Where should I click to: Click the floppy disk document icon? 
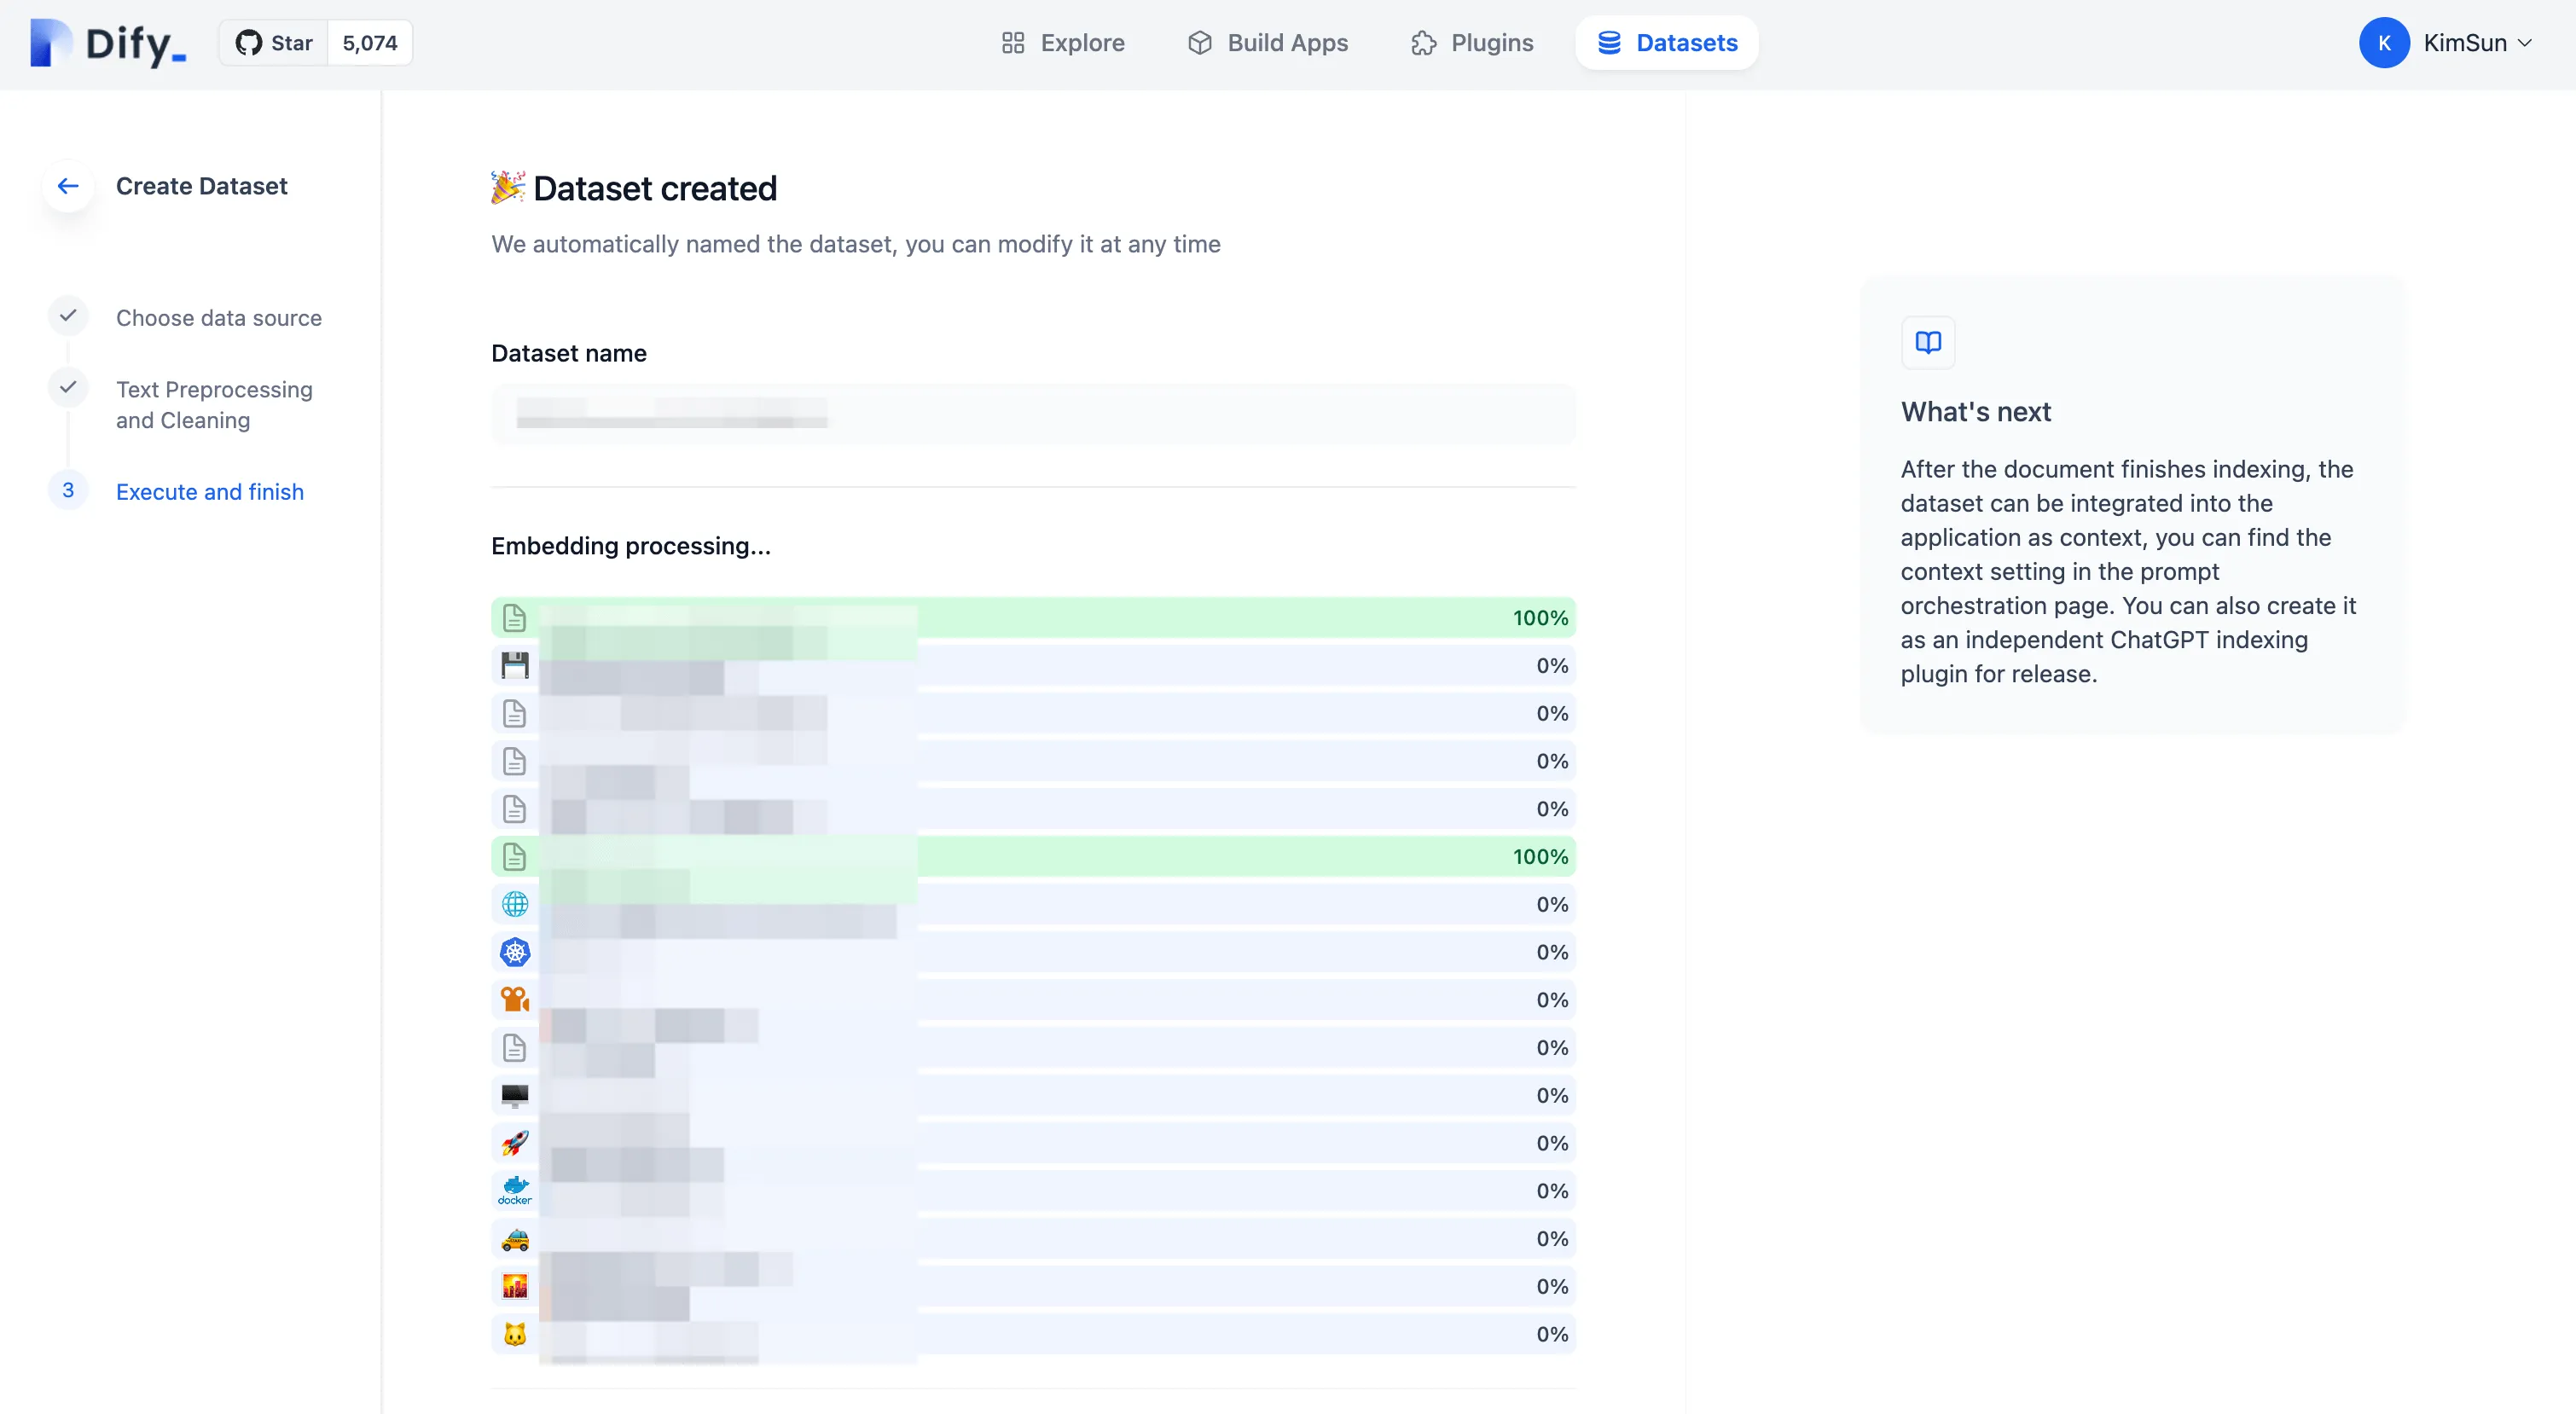pyautogui.click(x=515, y=665)
